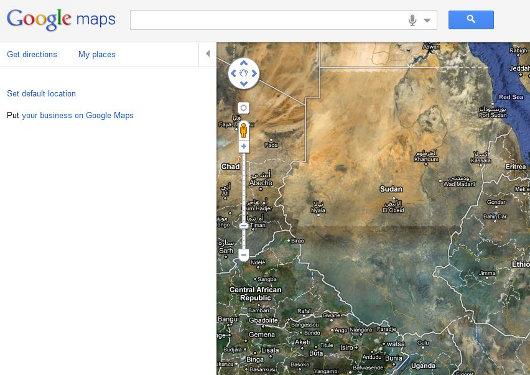Pan the map up arrow

click(x=244, y=63)
